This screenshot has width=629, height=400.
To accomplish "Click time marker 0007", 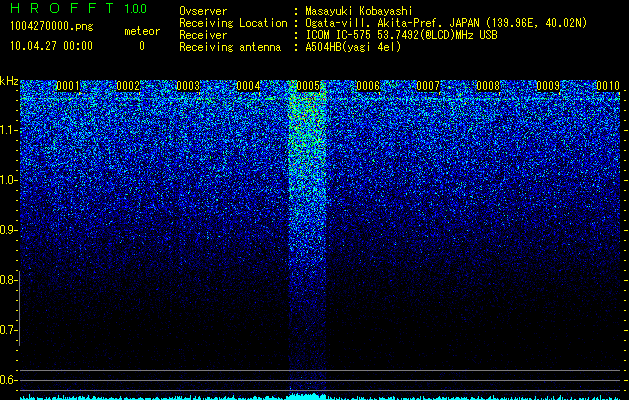I will point(428,85).
